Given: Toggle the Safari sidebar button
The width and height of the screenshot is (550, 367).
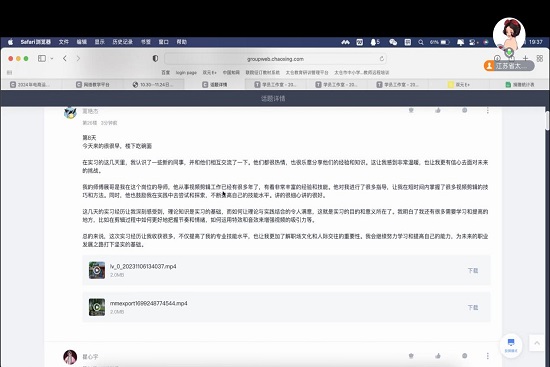Looking at the screenshot, I should tap(42, 59).
